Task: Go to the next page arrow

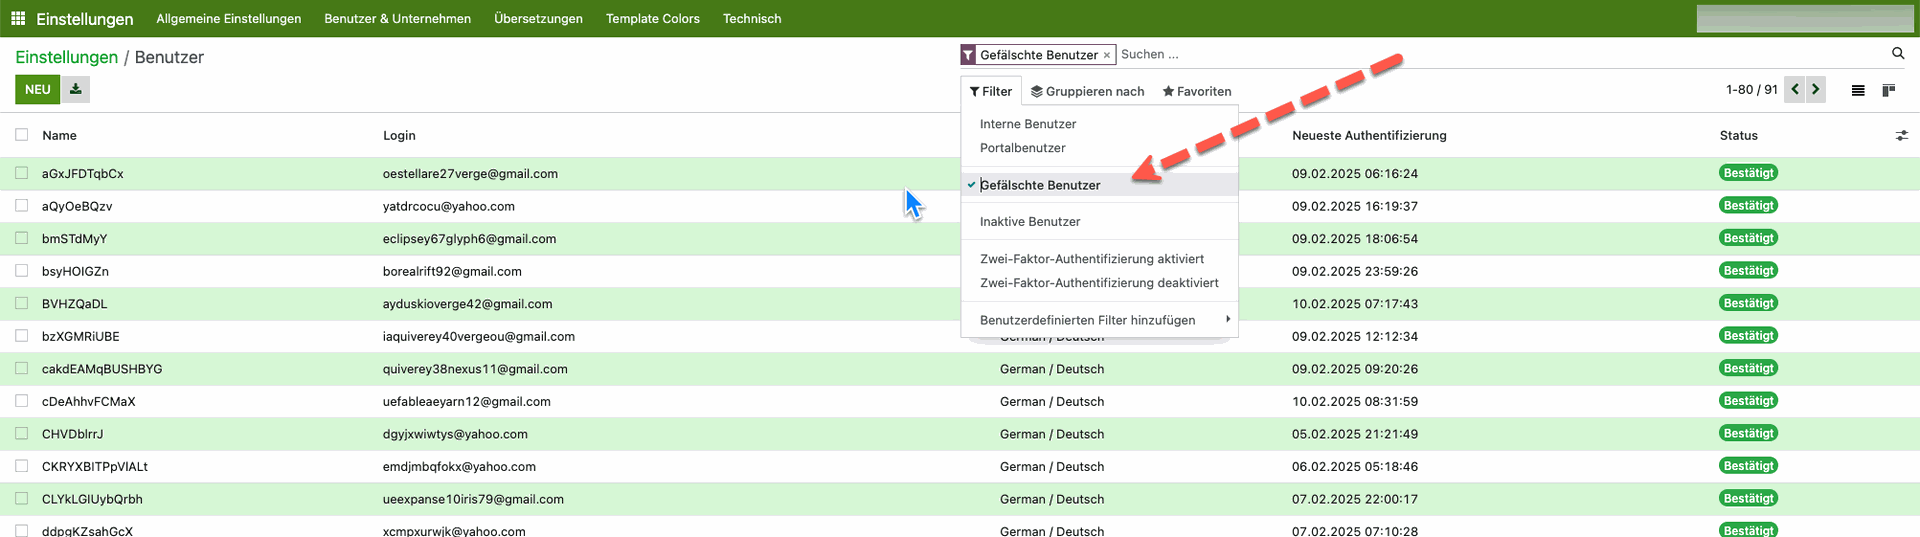Action: (x=1816, y=90)
